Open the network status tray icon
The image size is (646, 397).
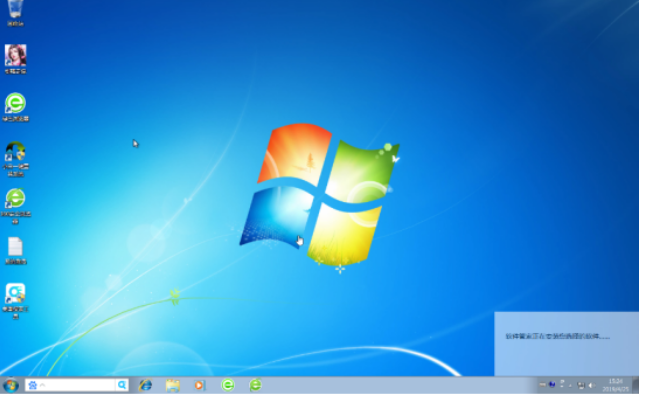tap(581, 385)
